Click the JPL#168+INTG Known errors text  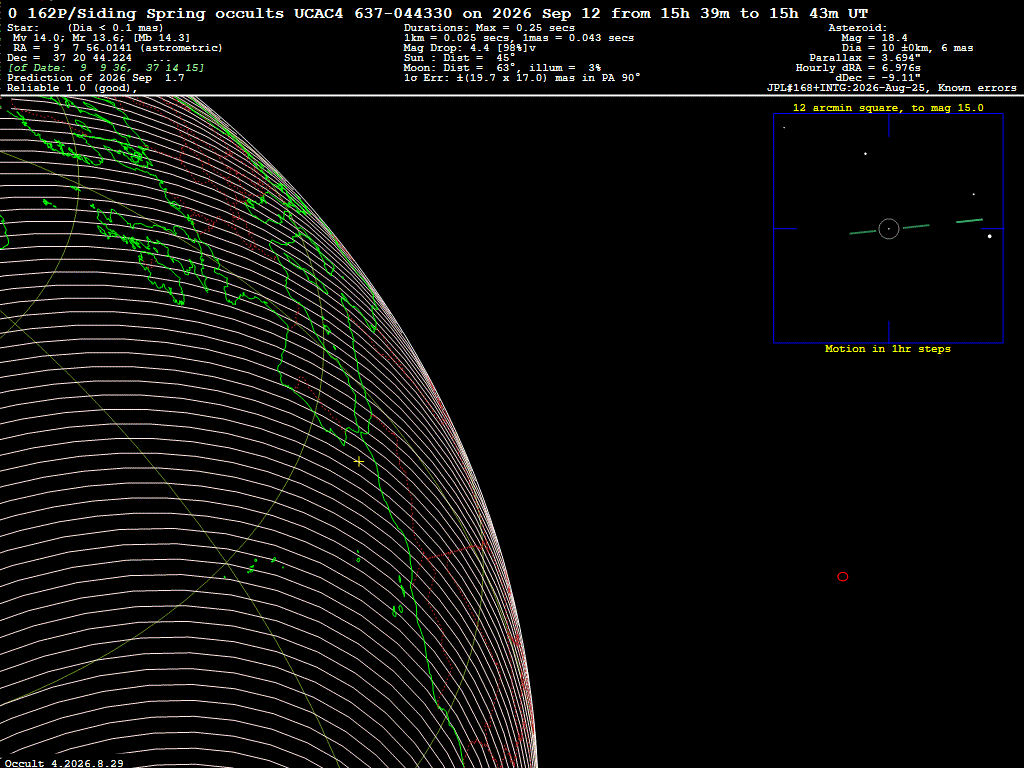[x=891, y=88]
